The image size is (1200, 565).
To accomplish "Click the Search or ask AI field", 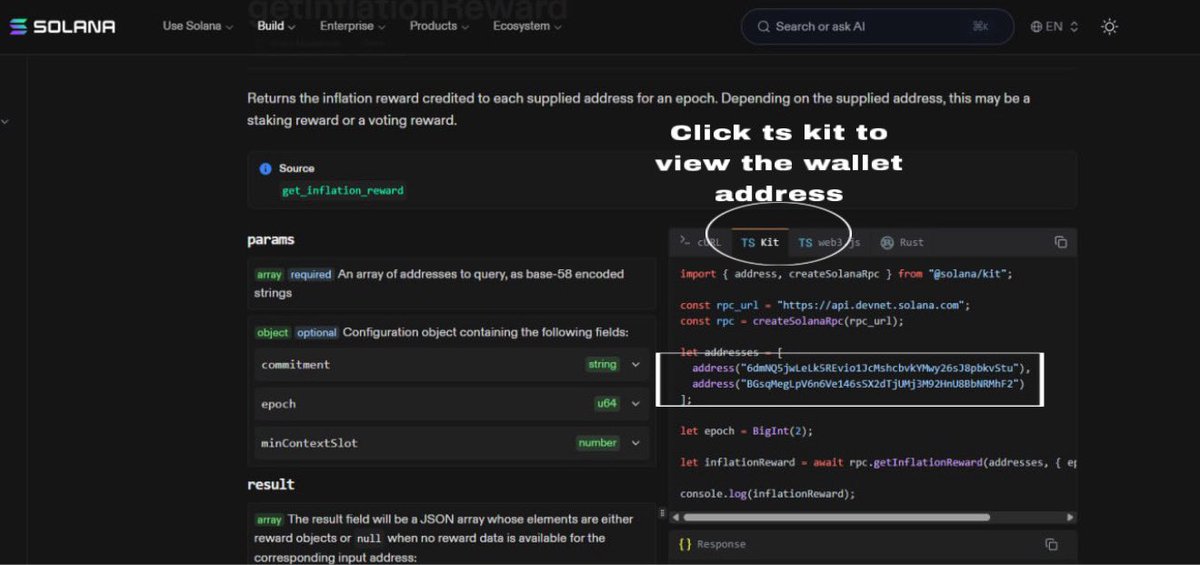I will pos(877,27).
